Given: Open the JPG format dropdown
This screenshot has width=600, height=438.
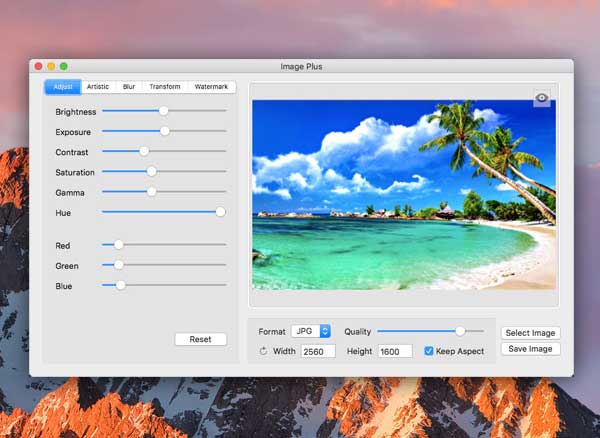Looking at the screenshot, I should tap(311, 331).
